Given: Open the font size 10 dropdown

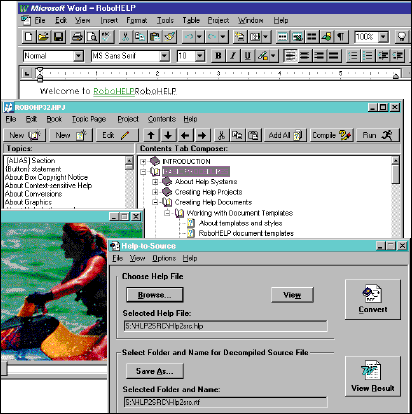Looking at the screenshot, I should 200,56.
